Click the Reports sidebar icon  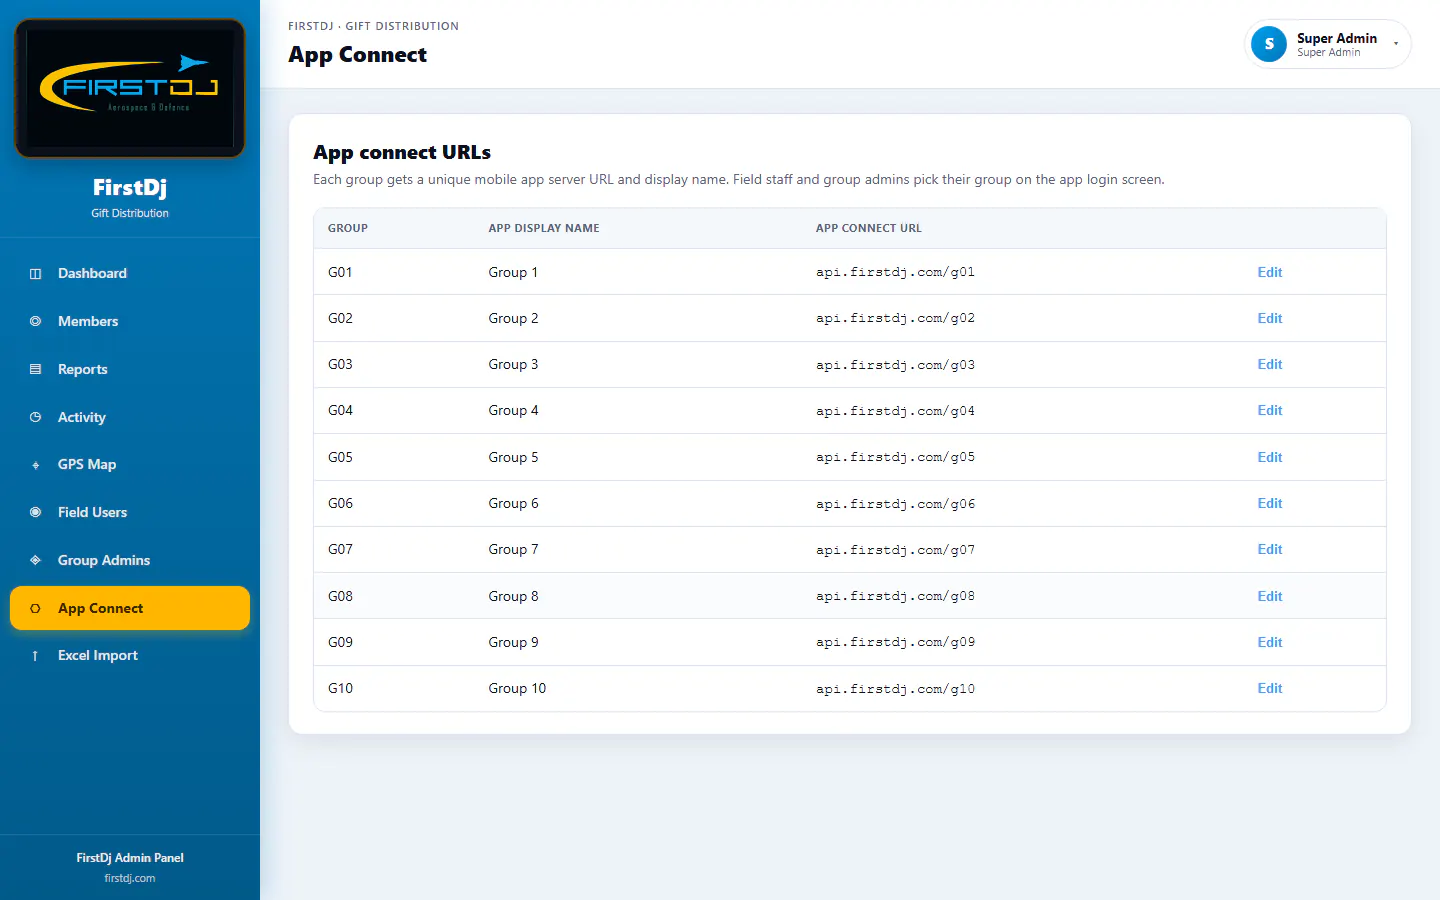coord(35,369)
